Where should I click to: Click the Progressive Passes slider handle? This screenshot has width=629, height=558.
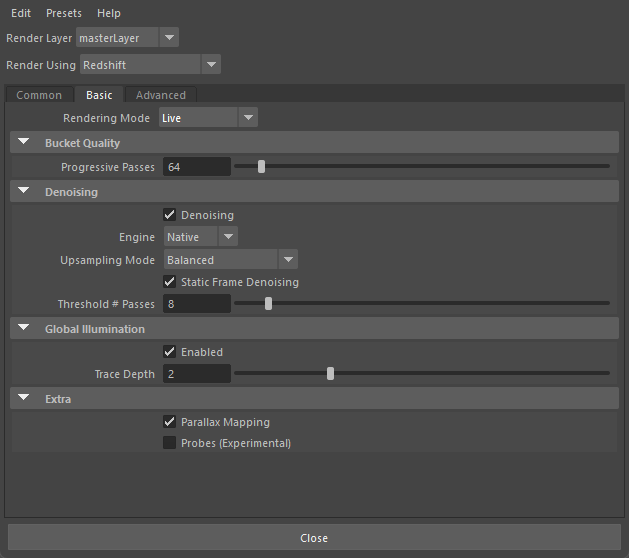click(x=262, y=167)
